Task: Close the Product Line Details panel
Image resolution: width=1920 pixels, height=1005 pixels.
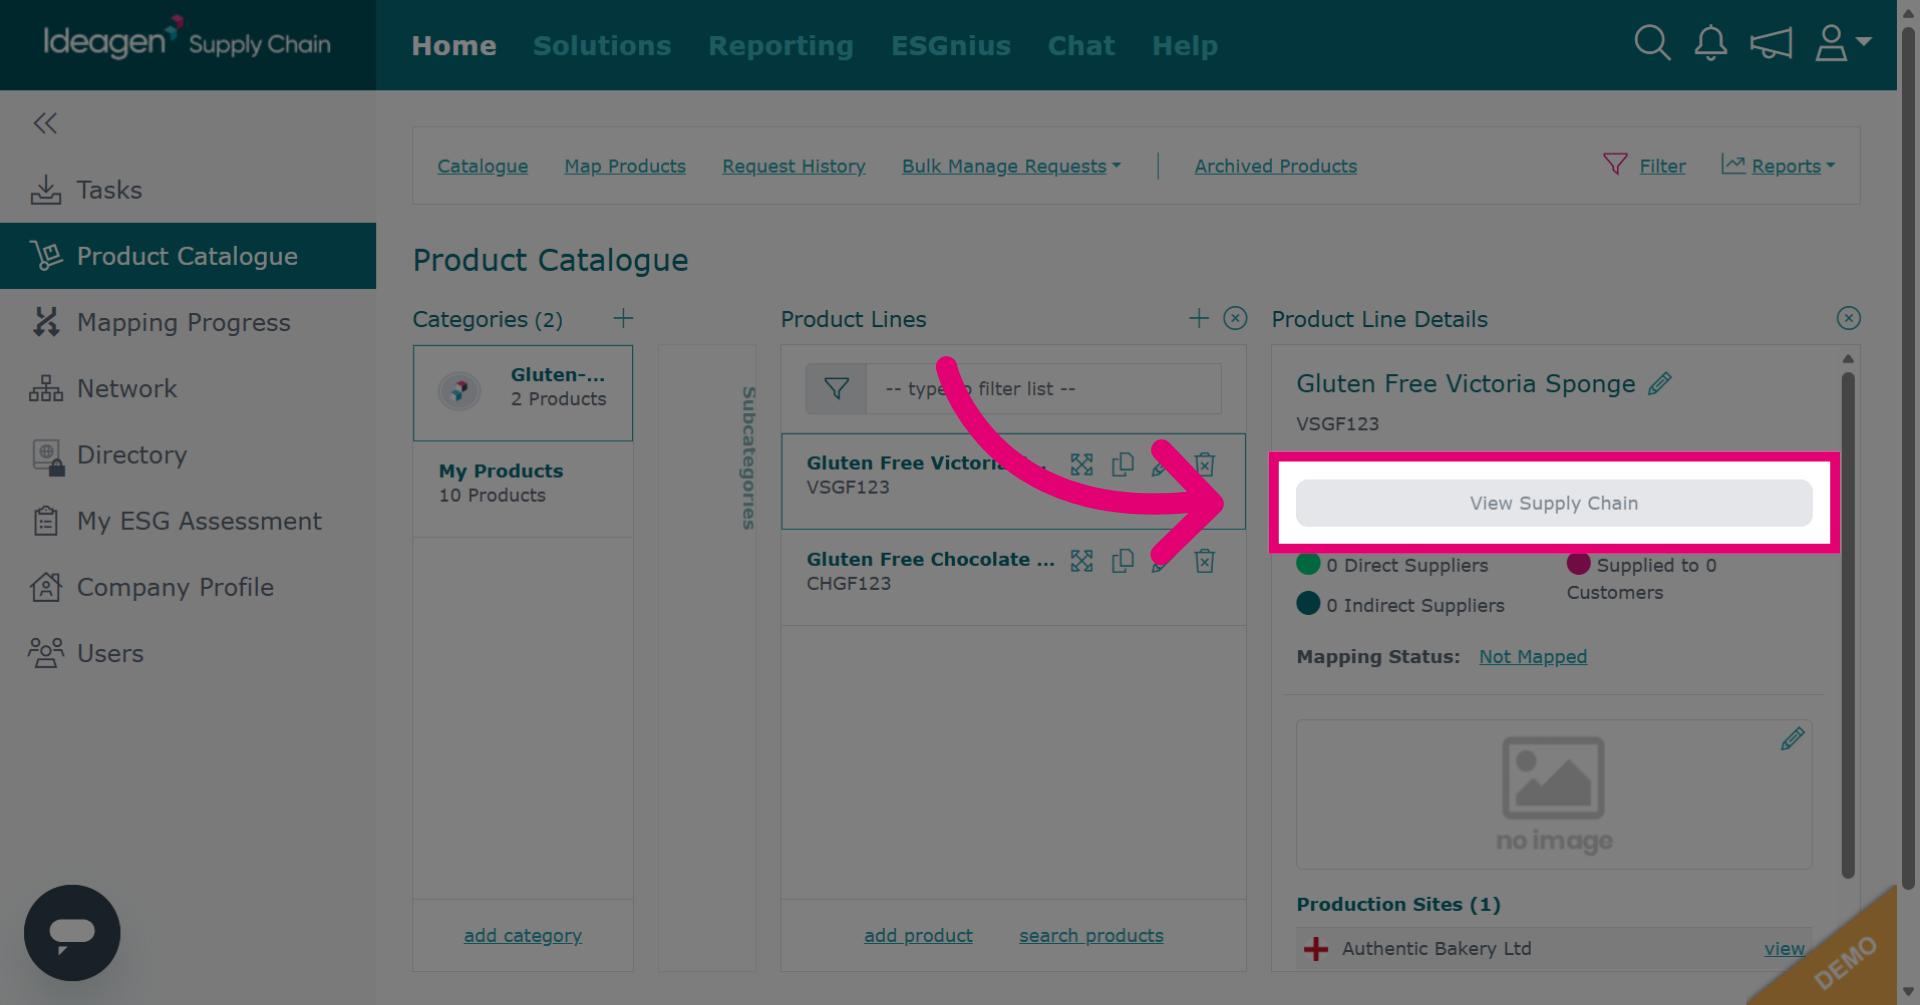Action: (x=1849, y=318)
